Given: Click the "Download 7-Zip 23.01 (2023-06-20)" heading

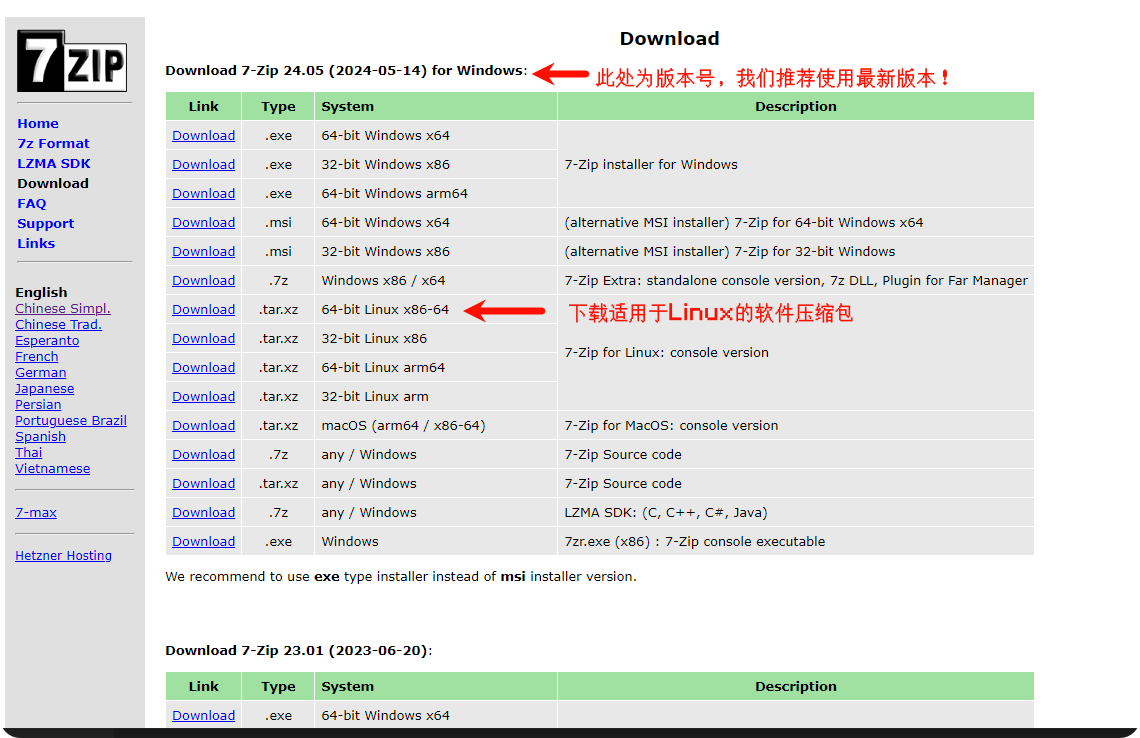Looking at the screenshot, I should coord(298,651).
